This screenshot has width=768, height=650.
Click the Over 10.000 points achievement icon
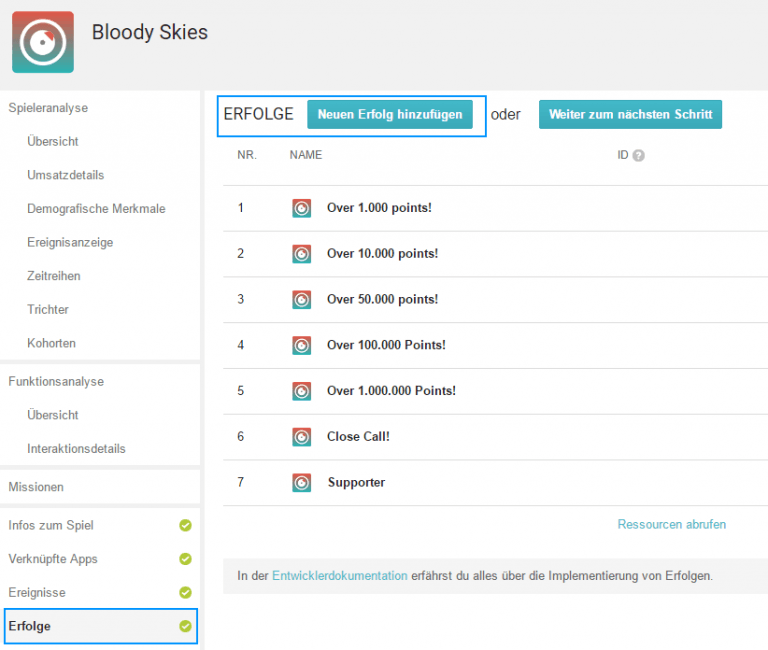302,254
